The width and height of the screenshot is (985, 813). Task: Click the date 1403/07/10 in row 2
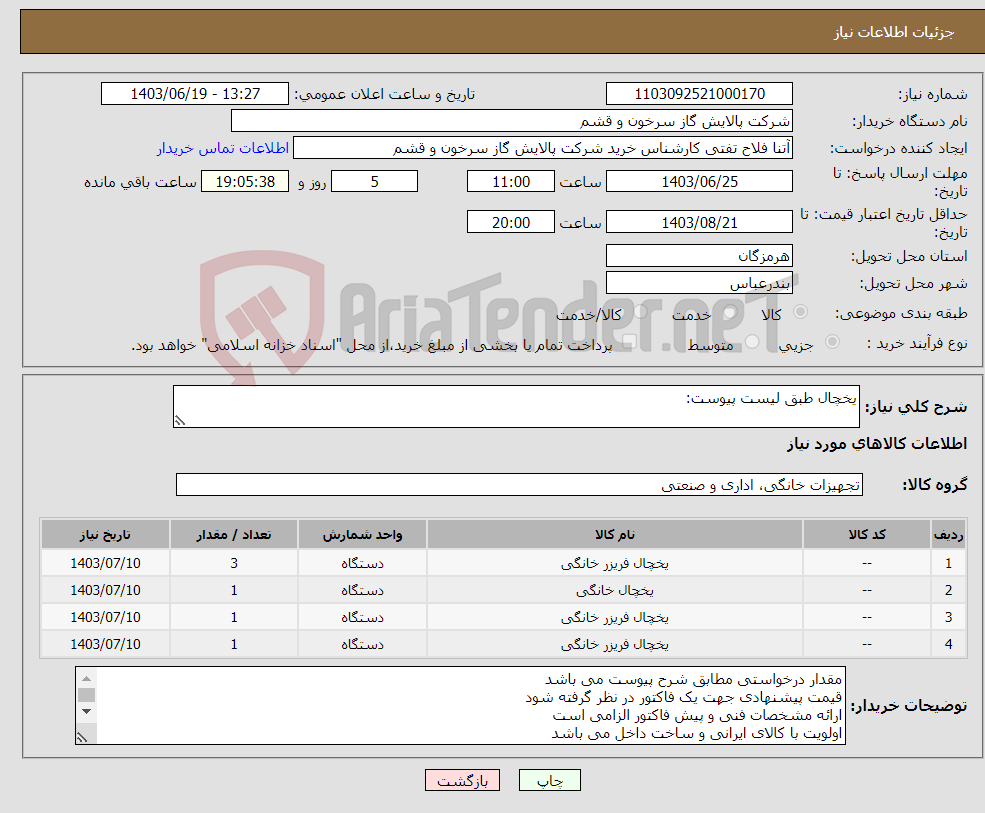105,590
